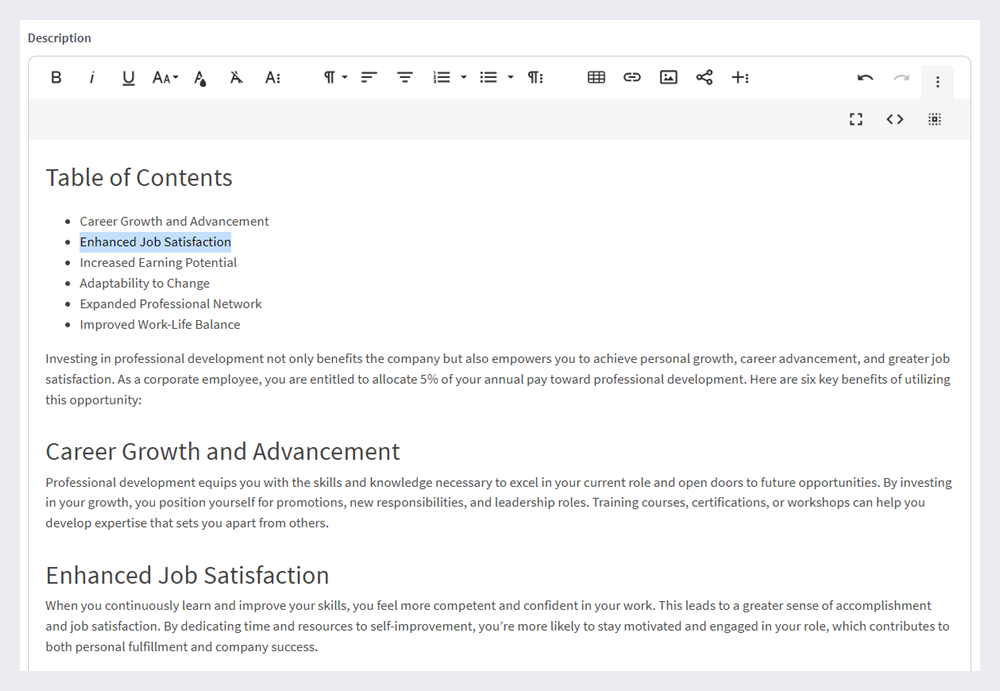This screenshot has height=691, width=1000.
Task: Open more insert options
Action: pyautogui.click(x=740, y=77)
